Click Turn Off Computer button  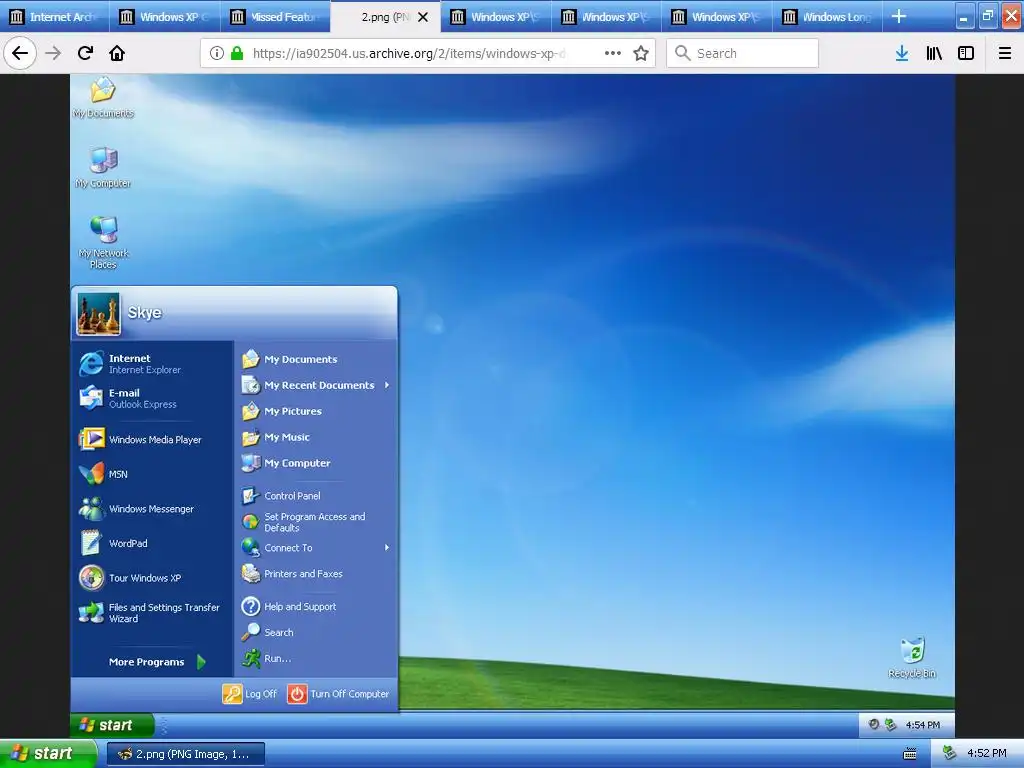[338, 694]
